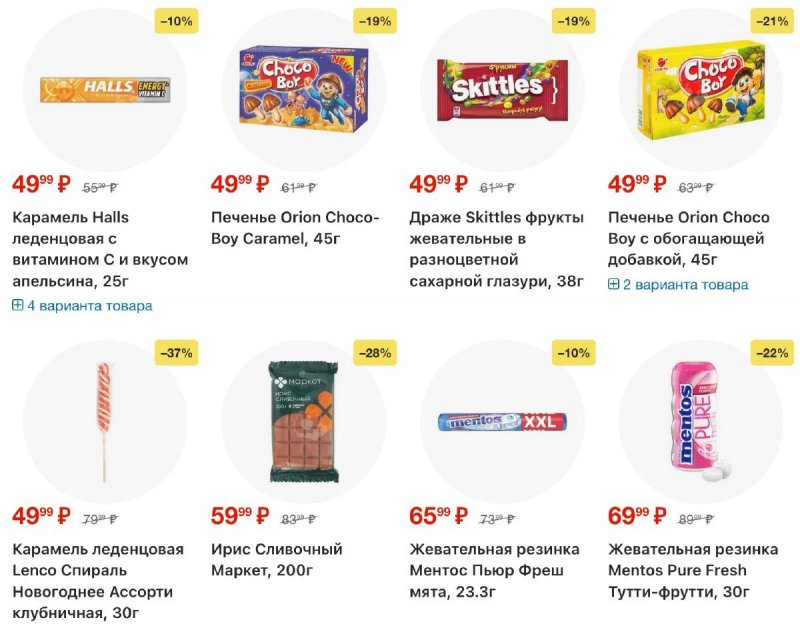
Task: Click the plus icon beside '4 варианта товара'
Action: pos(18,306)
